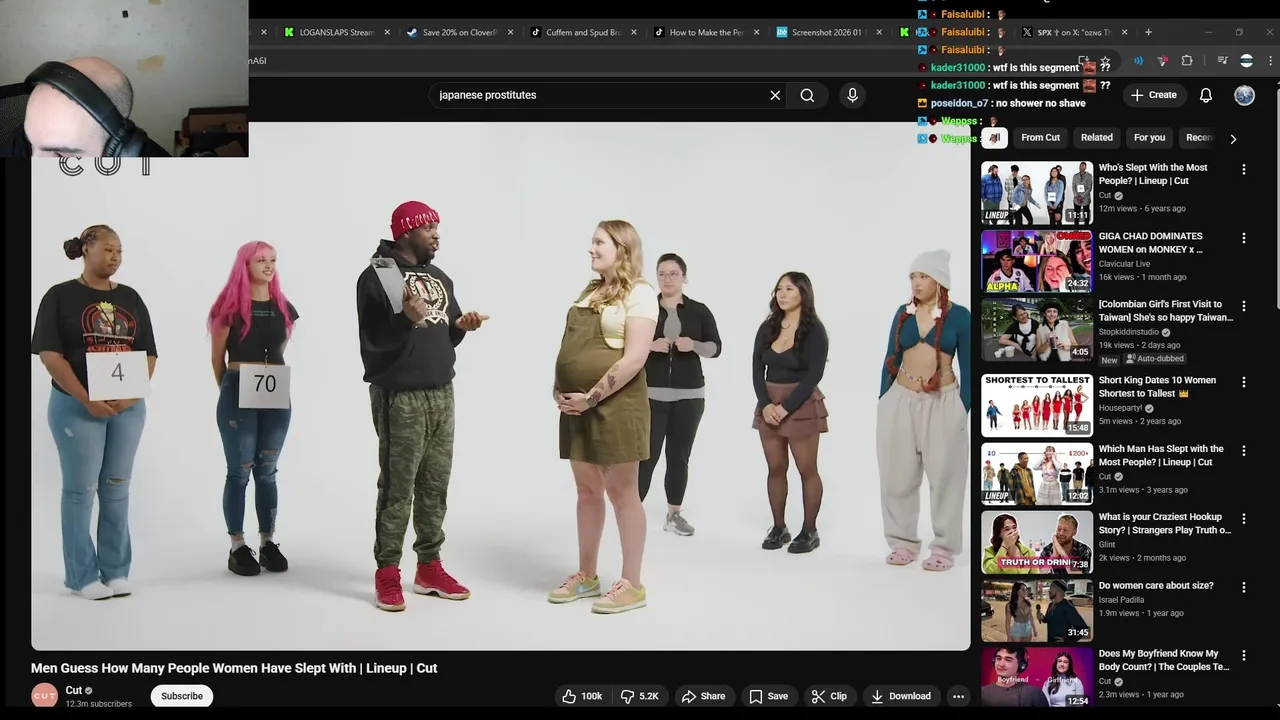Image resolution: width=1280 pixels, height=720 pixels.
Task: Open options for Craziest Hookup Story video
Action: tap(1244, 519)
